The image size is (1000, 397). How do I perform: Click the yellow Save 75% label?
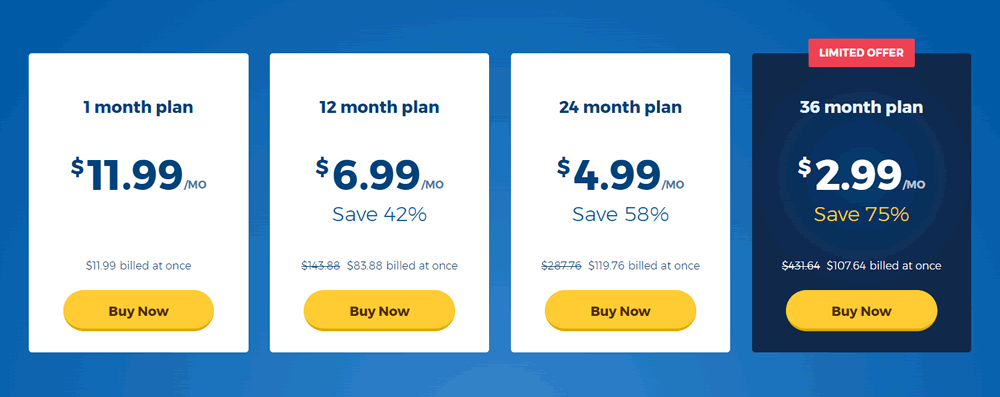tap(862, 214)
